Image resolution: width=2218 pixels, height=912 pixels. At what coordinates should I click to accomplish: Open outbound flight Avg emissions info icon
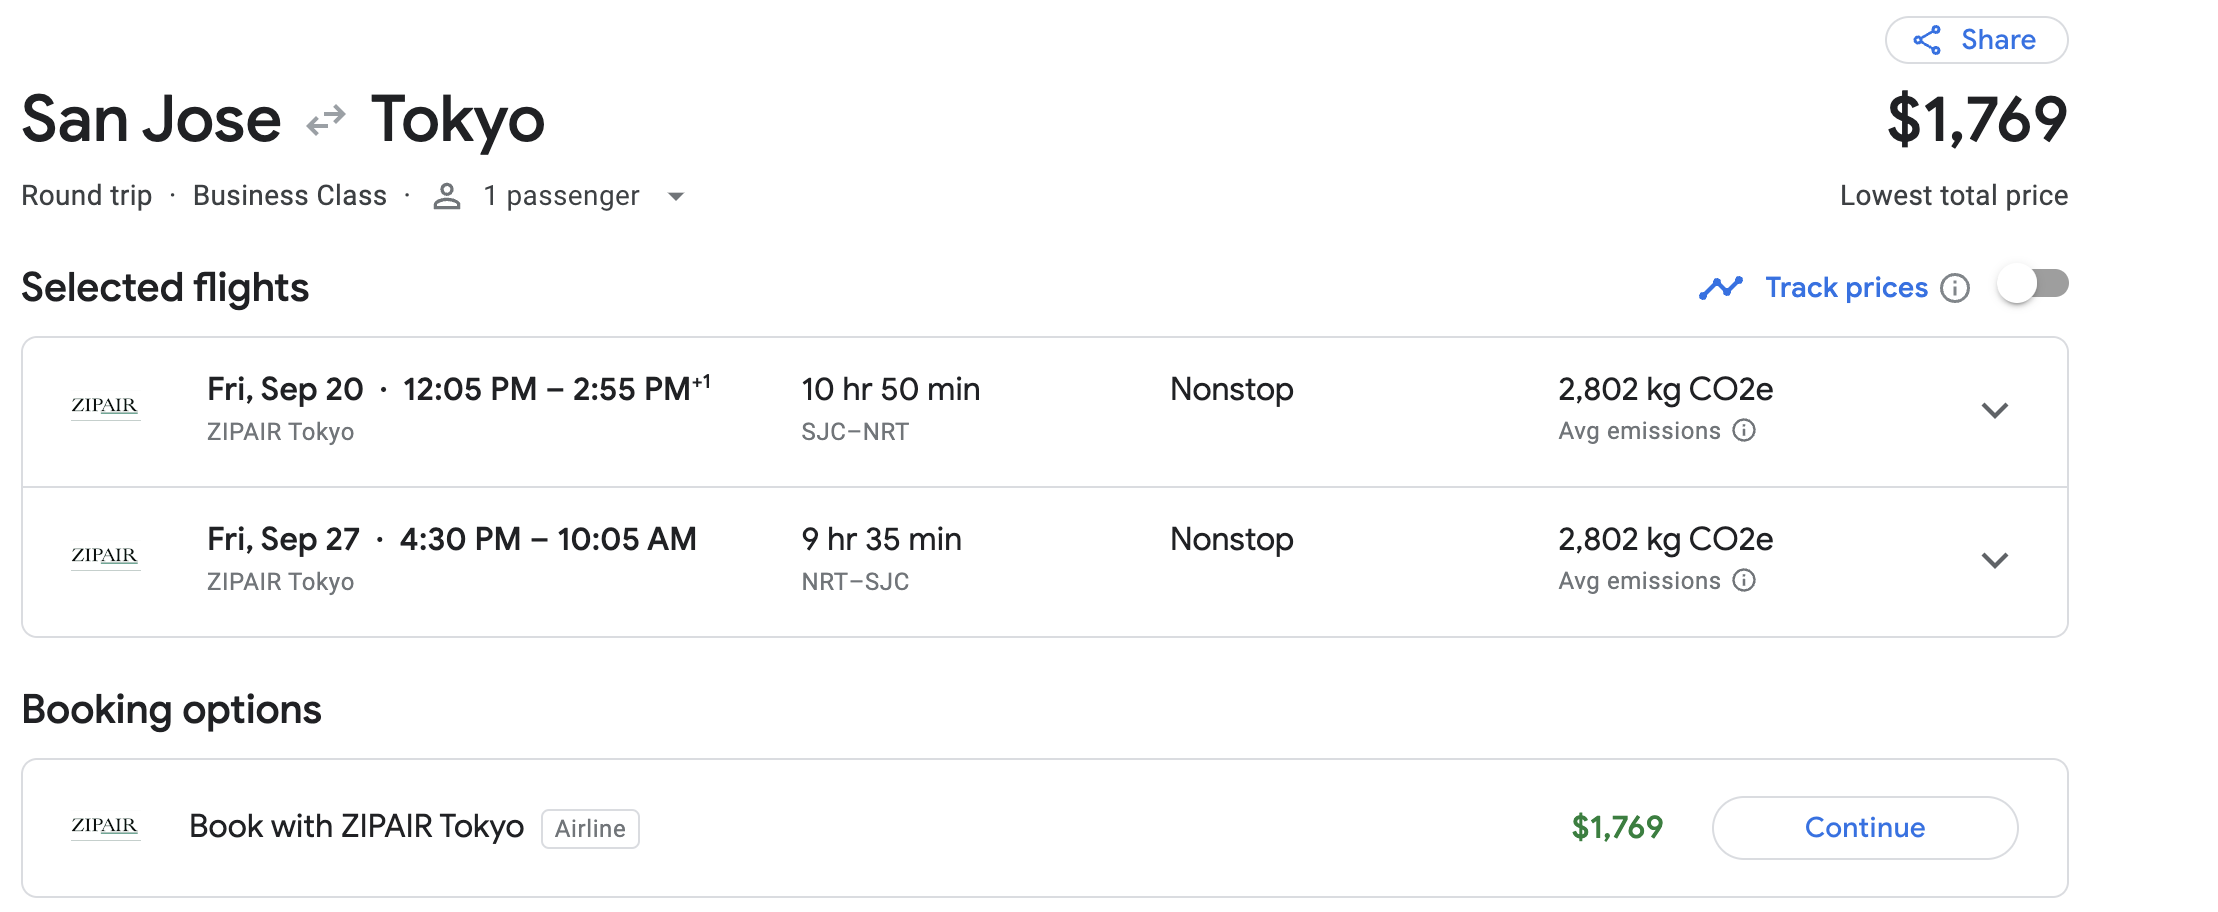pos(1744,431)
